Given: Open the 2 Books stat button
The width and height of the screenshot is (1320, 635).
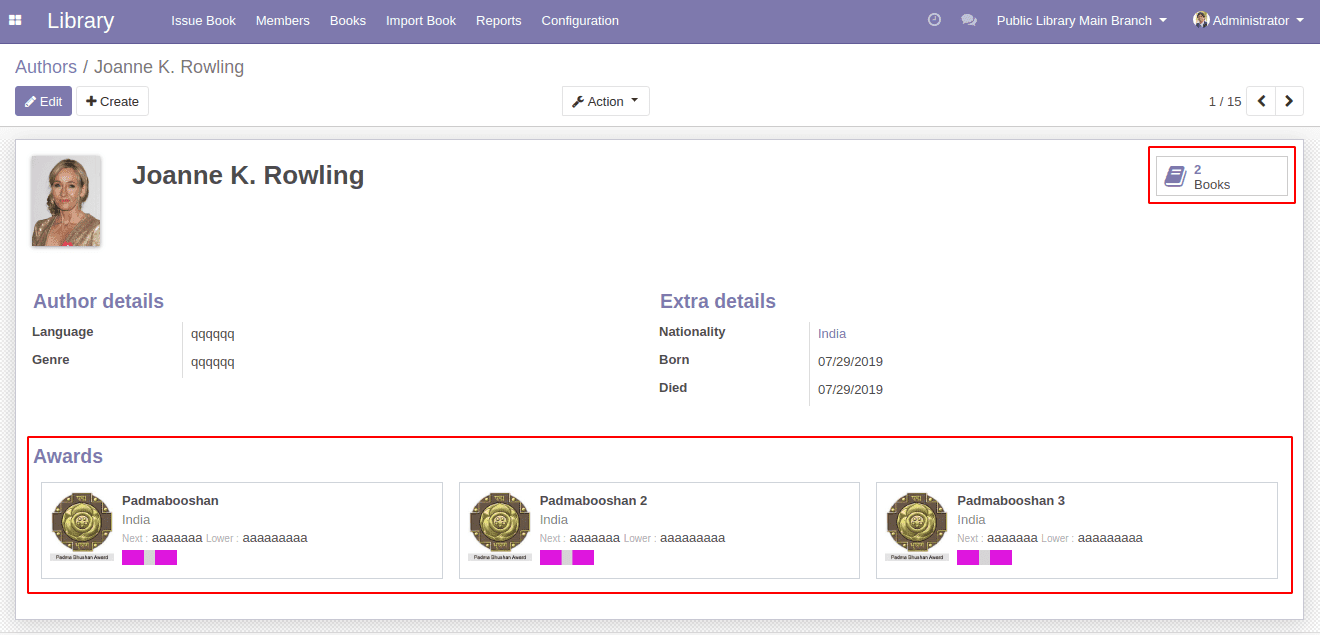Looking at the screenshot, I should (1222, 176).
